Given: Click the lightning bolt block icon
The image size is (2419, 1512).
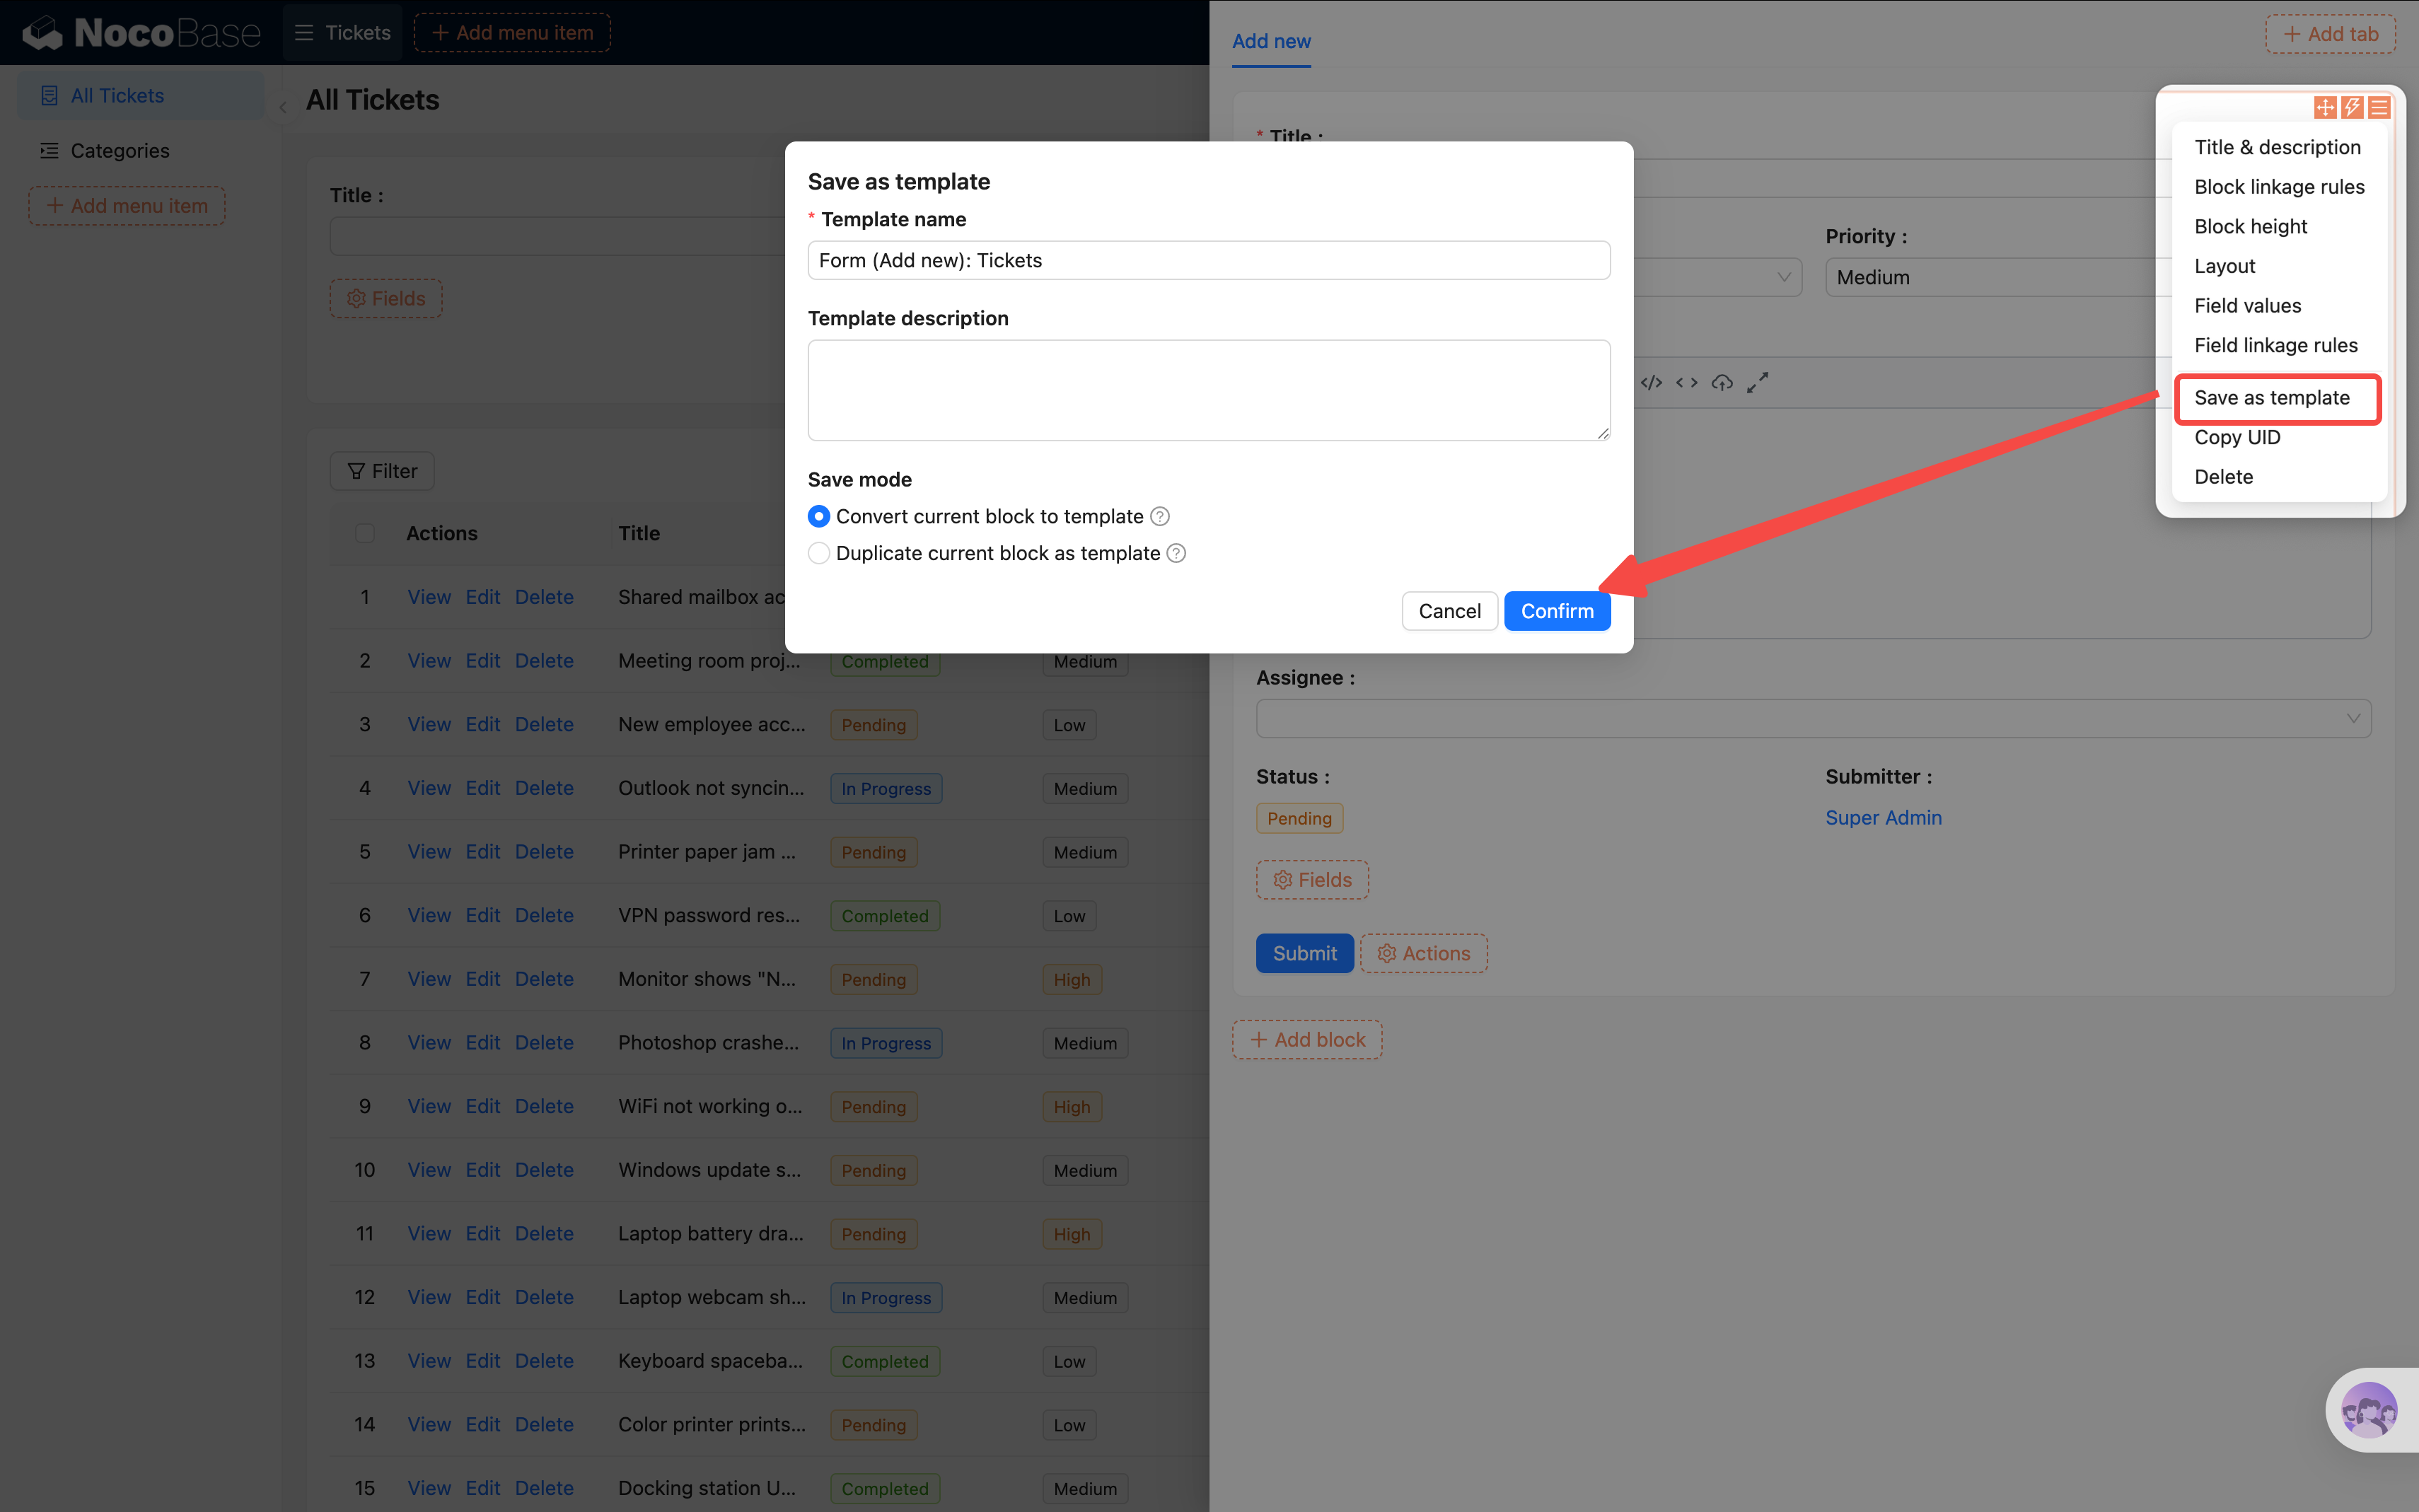Looking at the screenshot, I should 2352,107.
